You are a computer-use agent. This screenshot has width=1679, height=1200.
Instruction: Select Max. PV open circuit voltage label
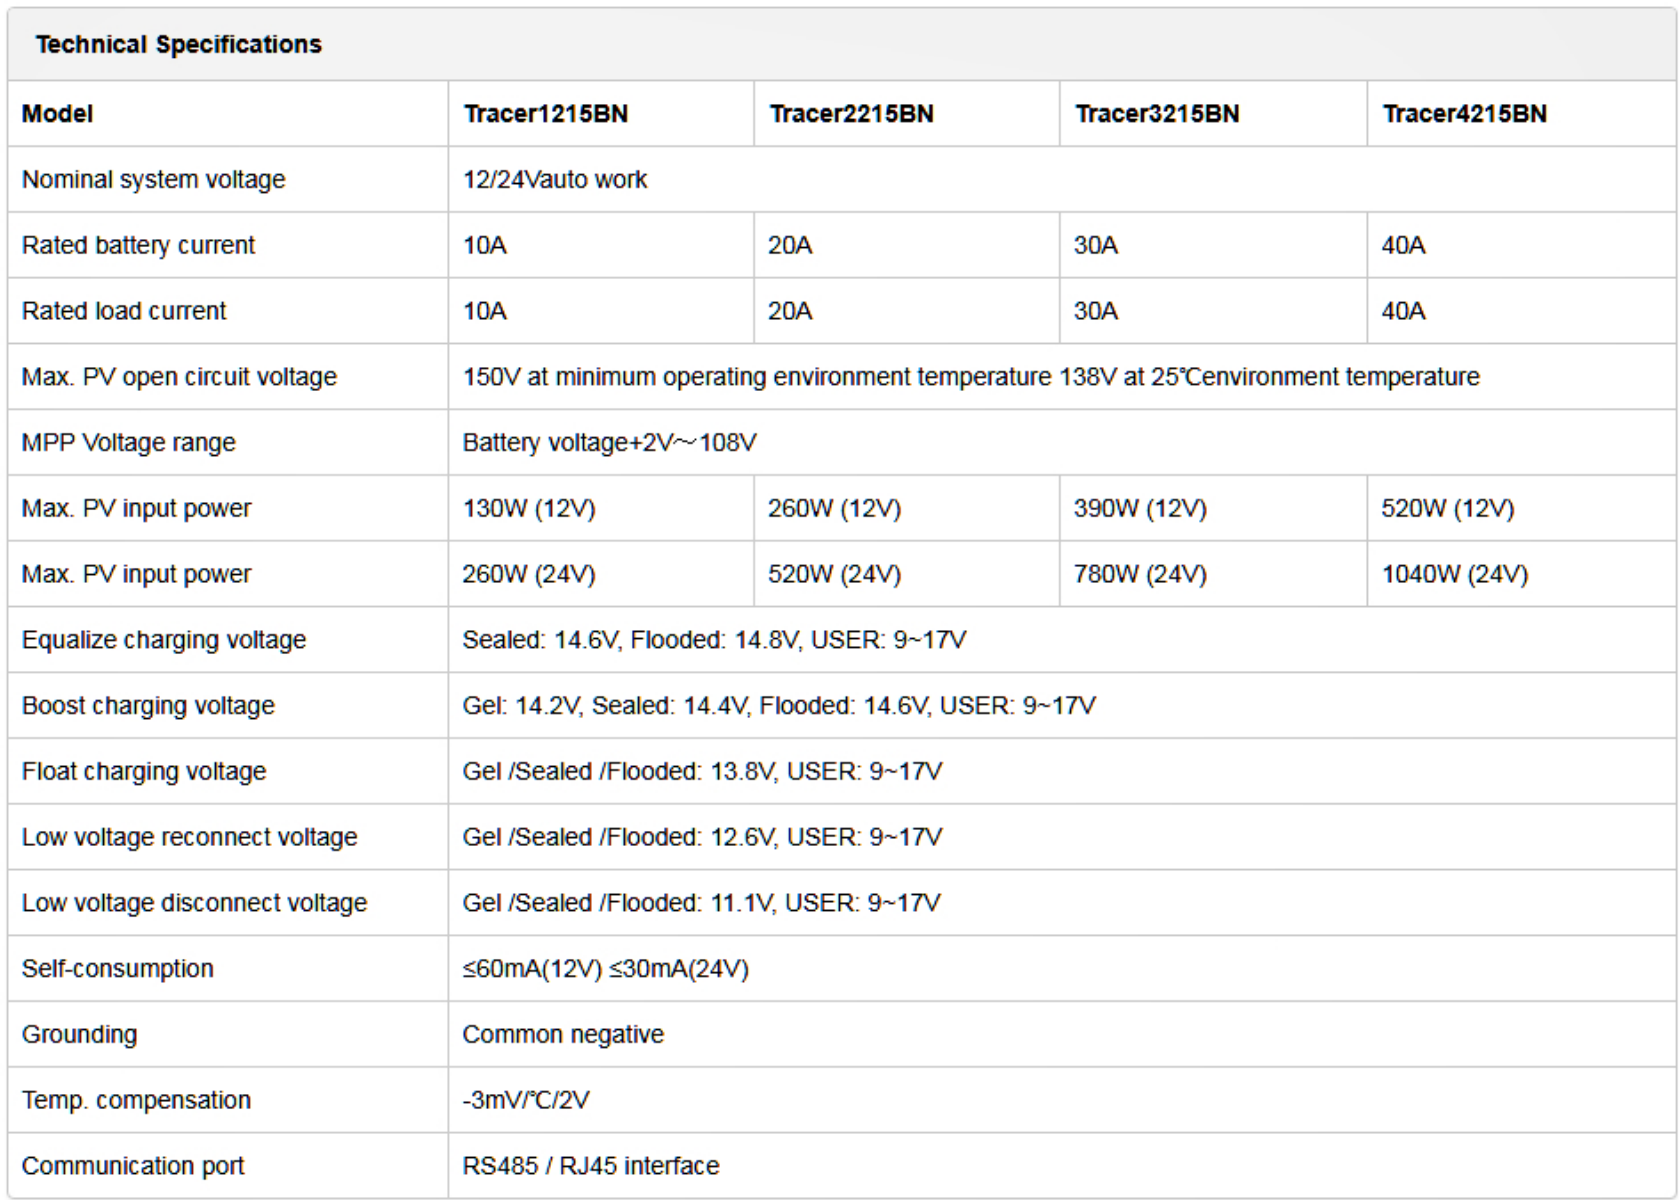[179, 377]
